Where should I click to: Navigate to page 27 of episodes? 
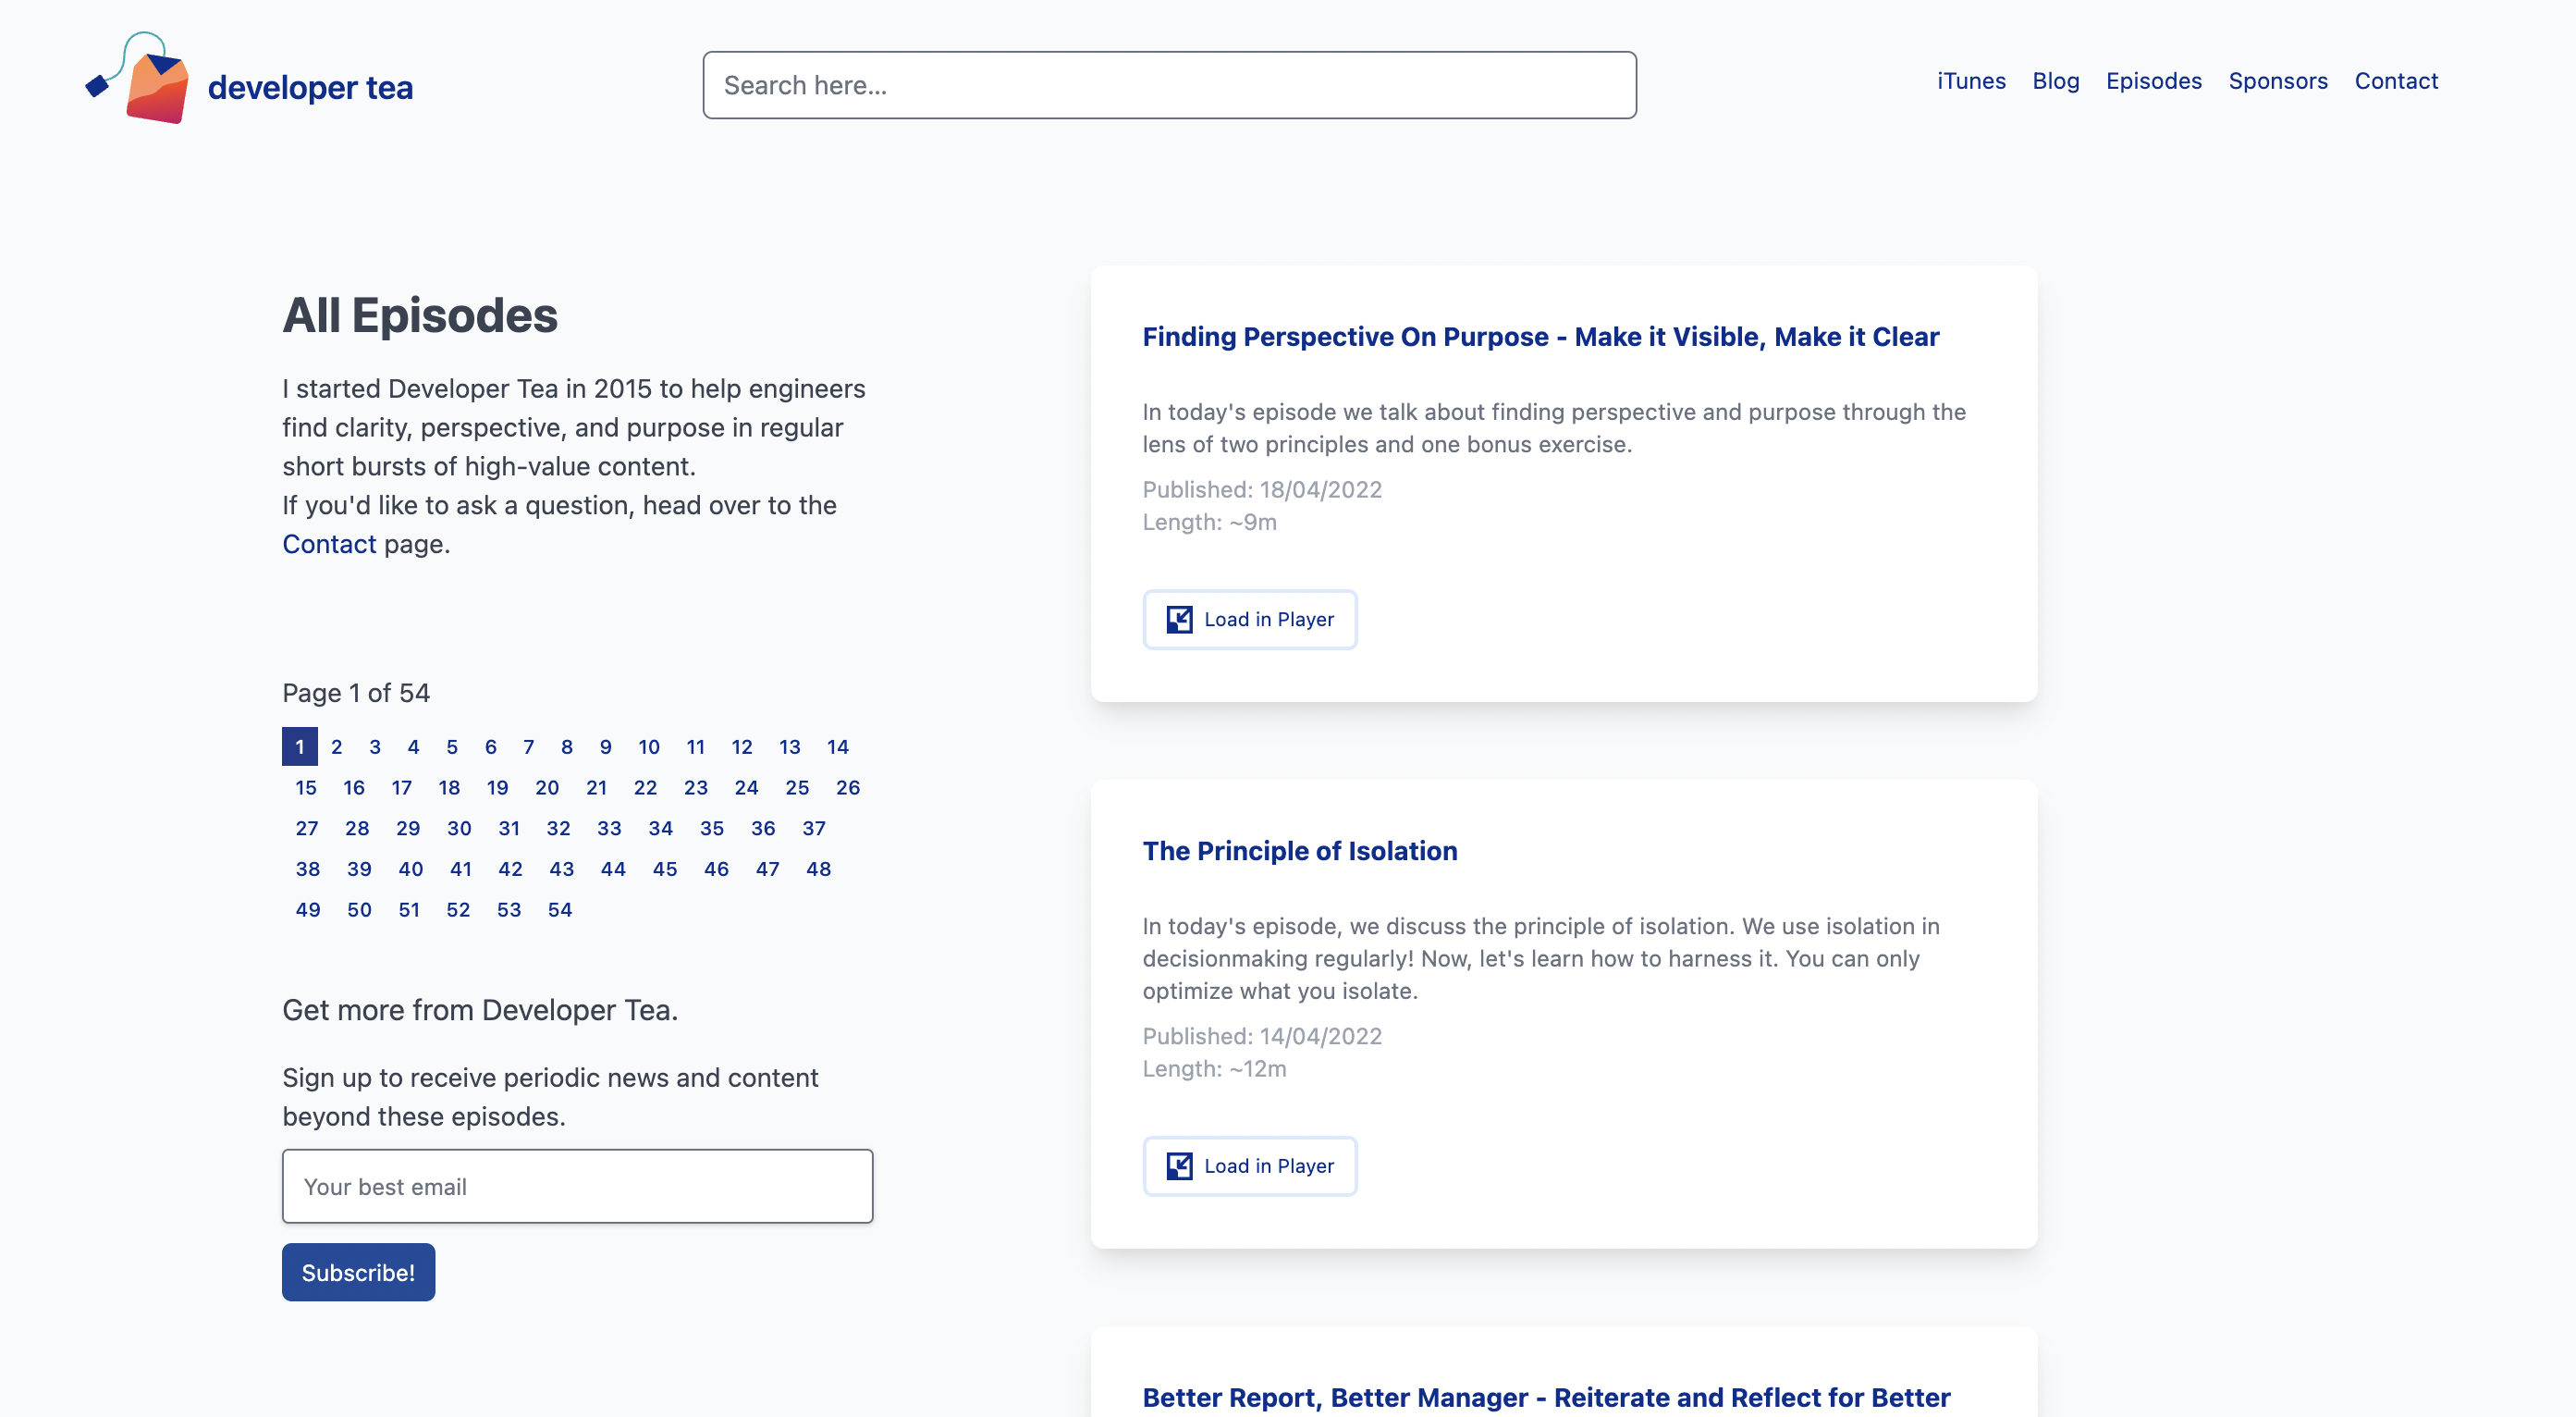pos(305,827)
